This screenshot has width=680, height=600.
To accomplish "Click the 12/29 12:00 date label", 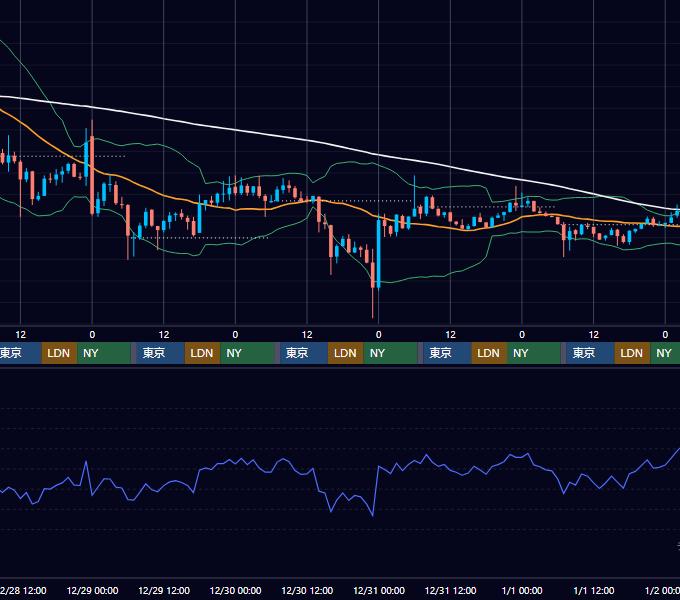I will 164,590.
